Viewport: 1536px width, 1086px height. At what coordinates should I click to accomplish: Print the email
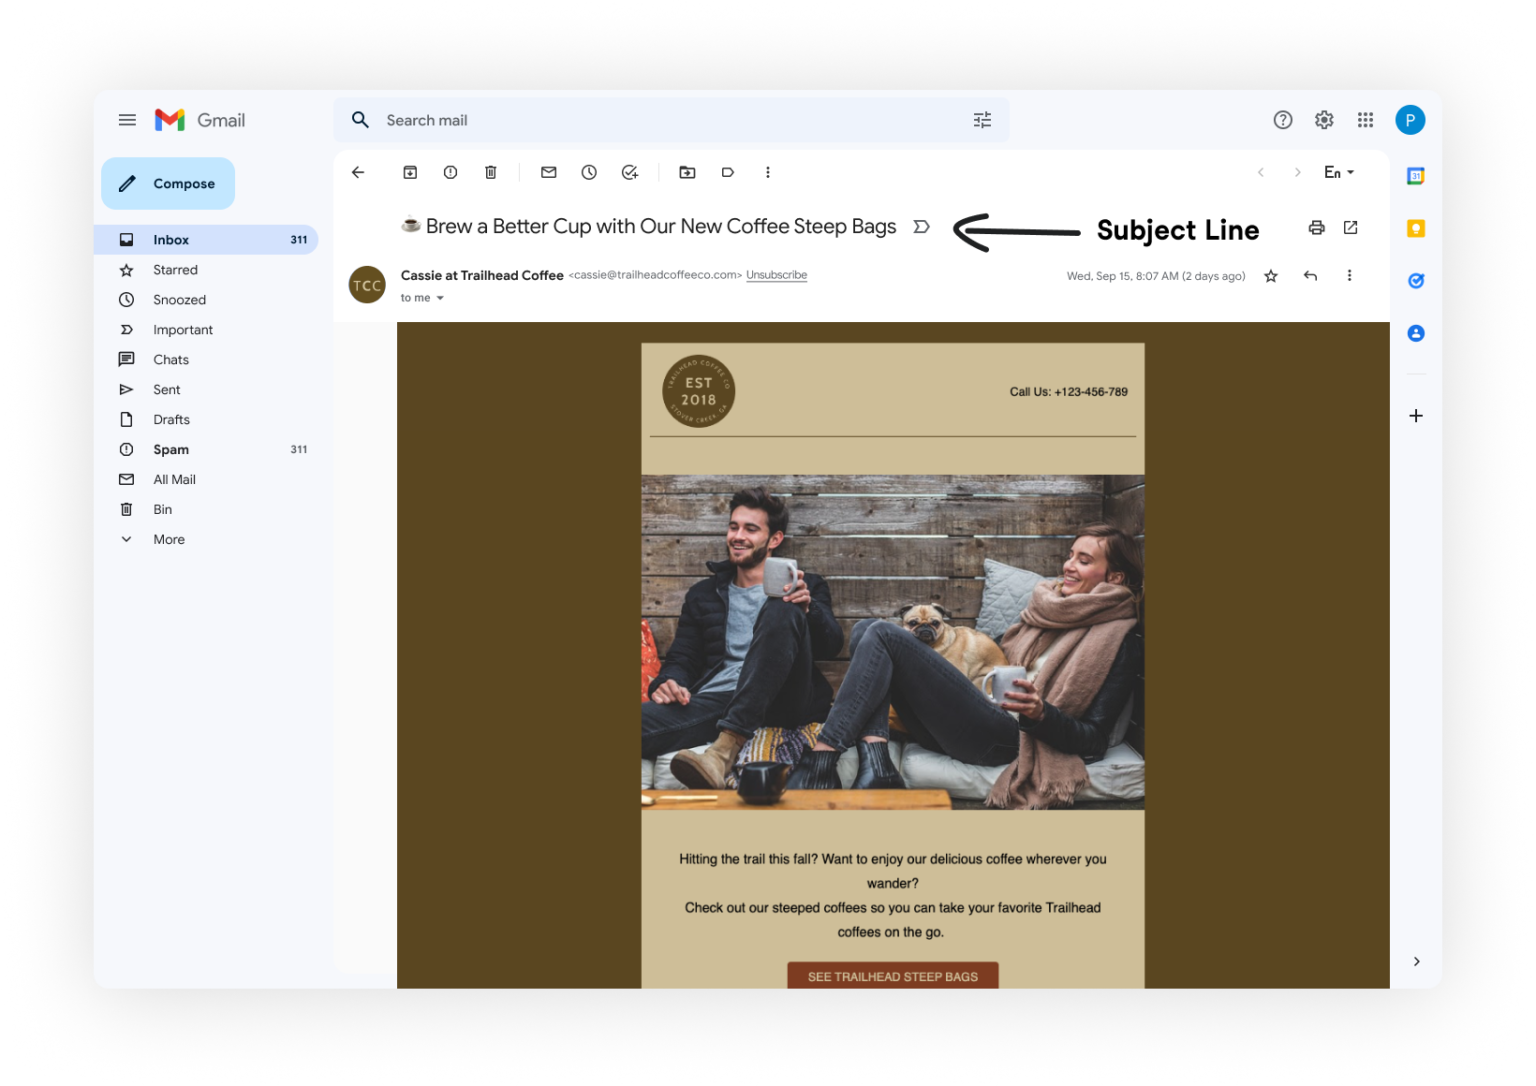coord(1315,228)
